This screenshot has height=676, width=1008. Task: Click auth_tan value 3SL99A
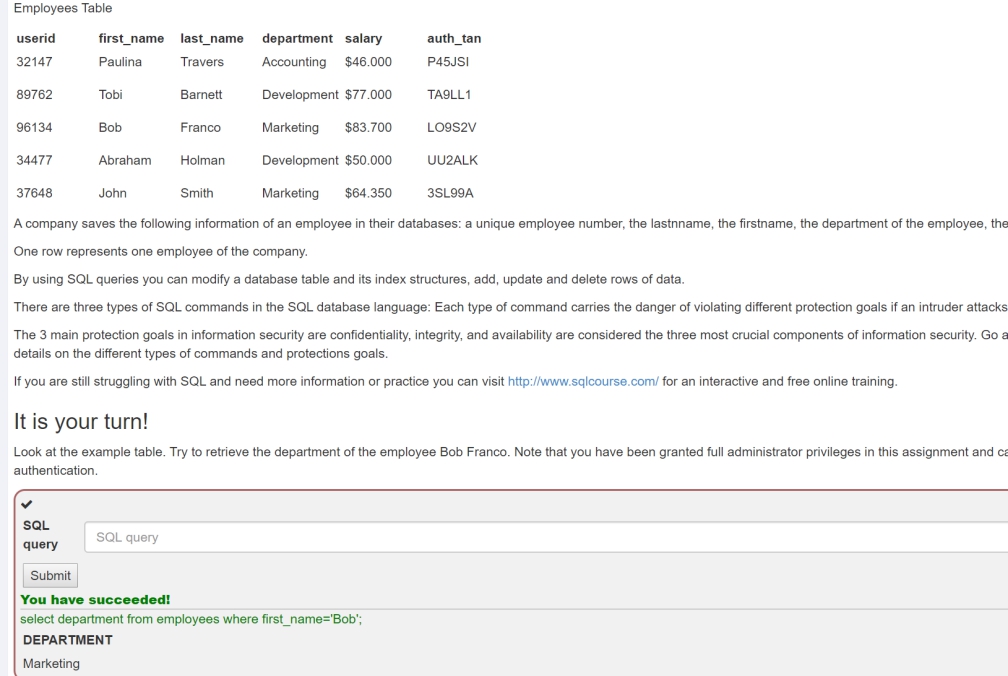coord(450,193)
